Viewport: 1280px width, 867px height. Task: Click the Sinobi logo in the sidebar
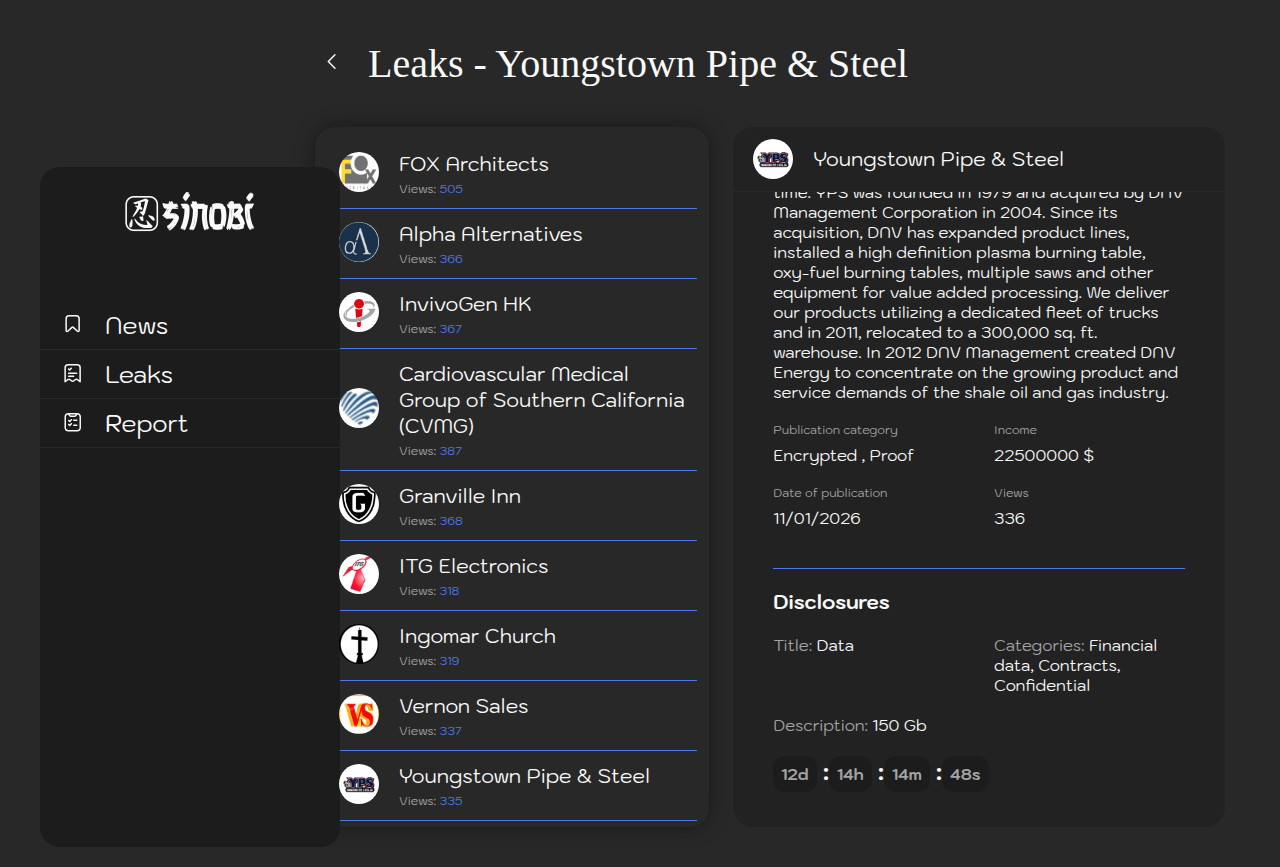point(190,212)
